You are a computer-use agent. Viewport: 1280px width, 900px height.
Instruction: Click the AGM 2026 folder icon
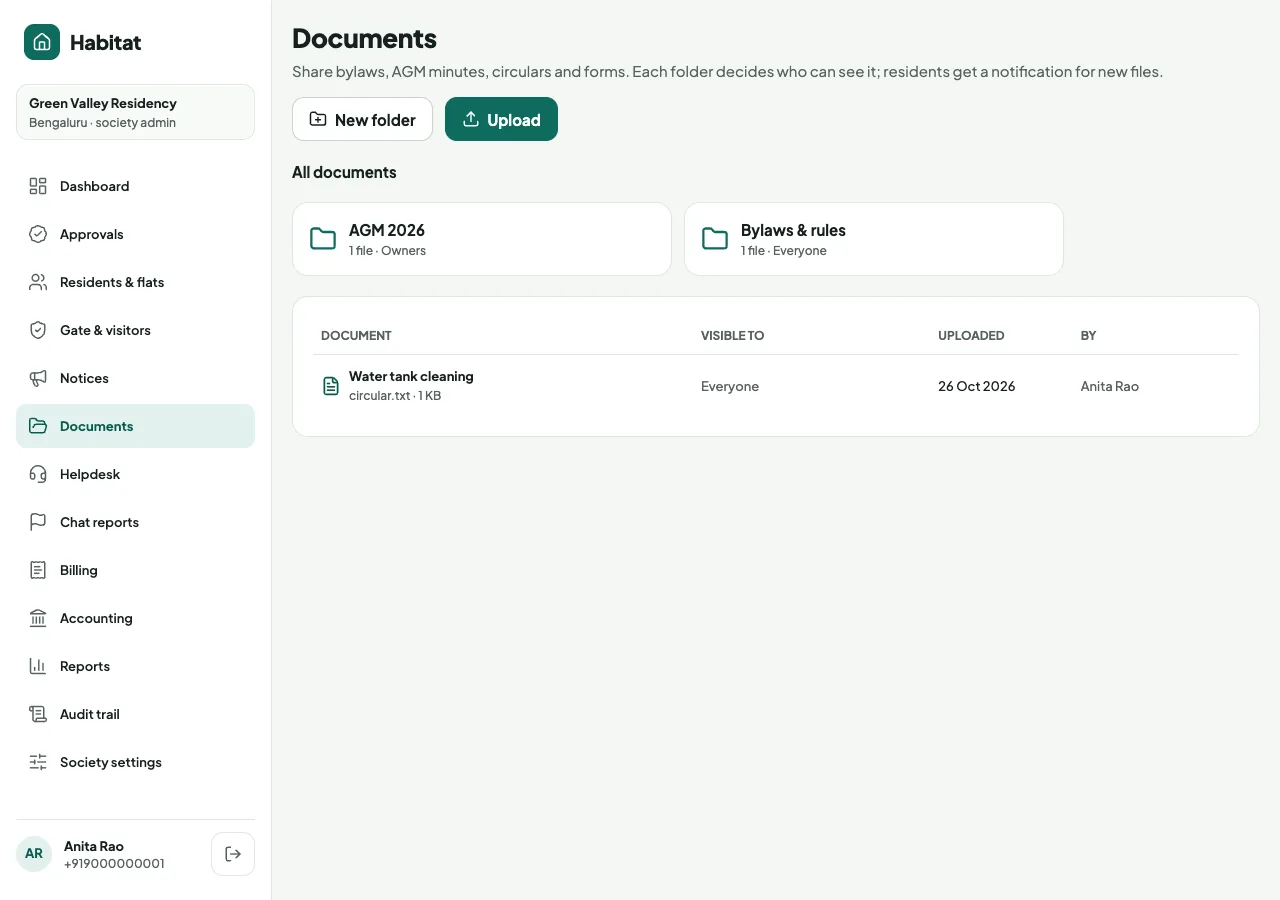click(x=323, y=239)
